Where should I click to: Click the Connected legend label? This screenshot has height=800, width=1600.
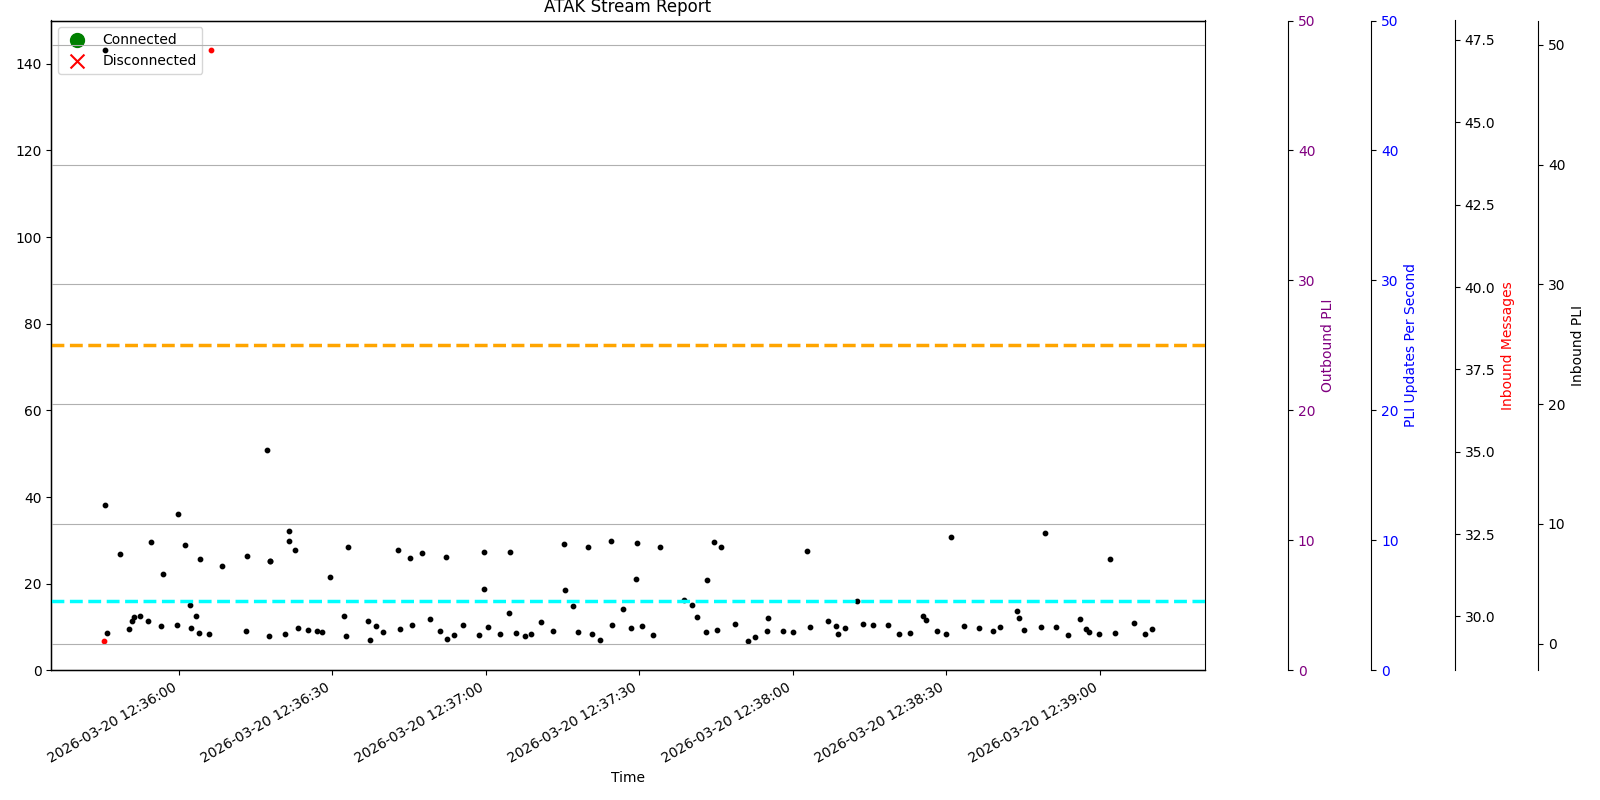[x=139, y=40]
